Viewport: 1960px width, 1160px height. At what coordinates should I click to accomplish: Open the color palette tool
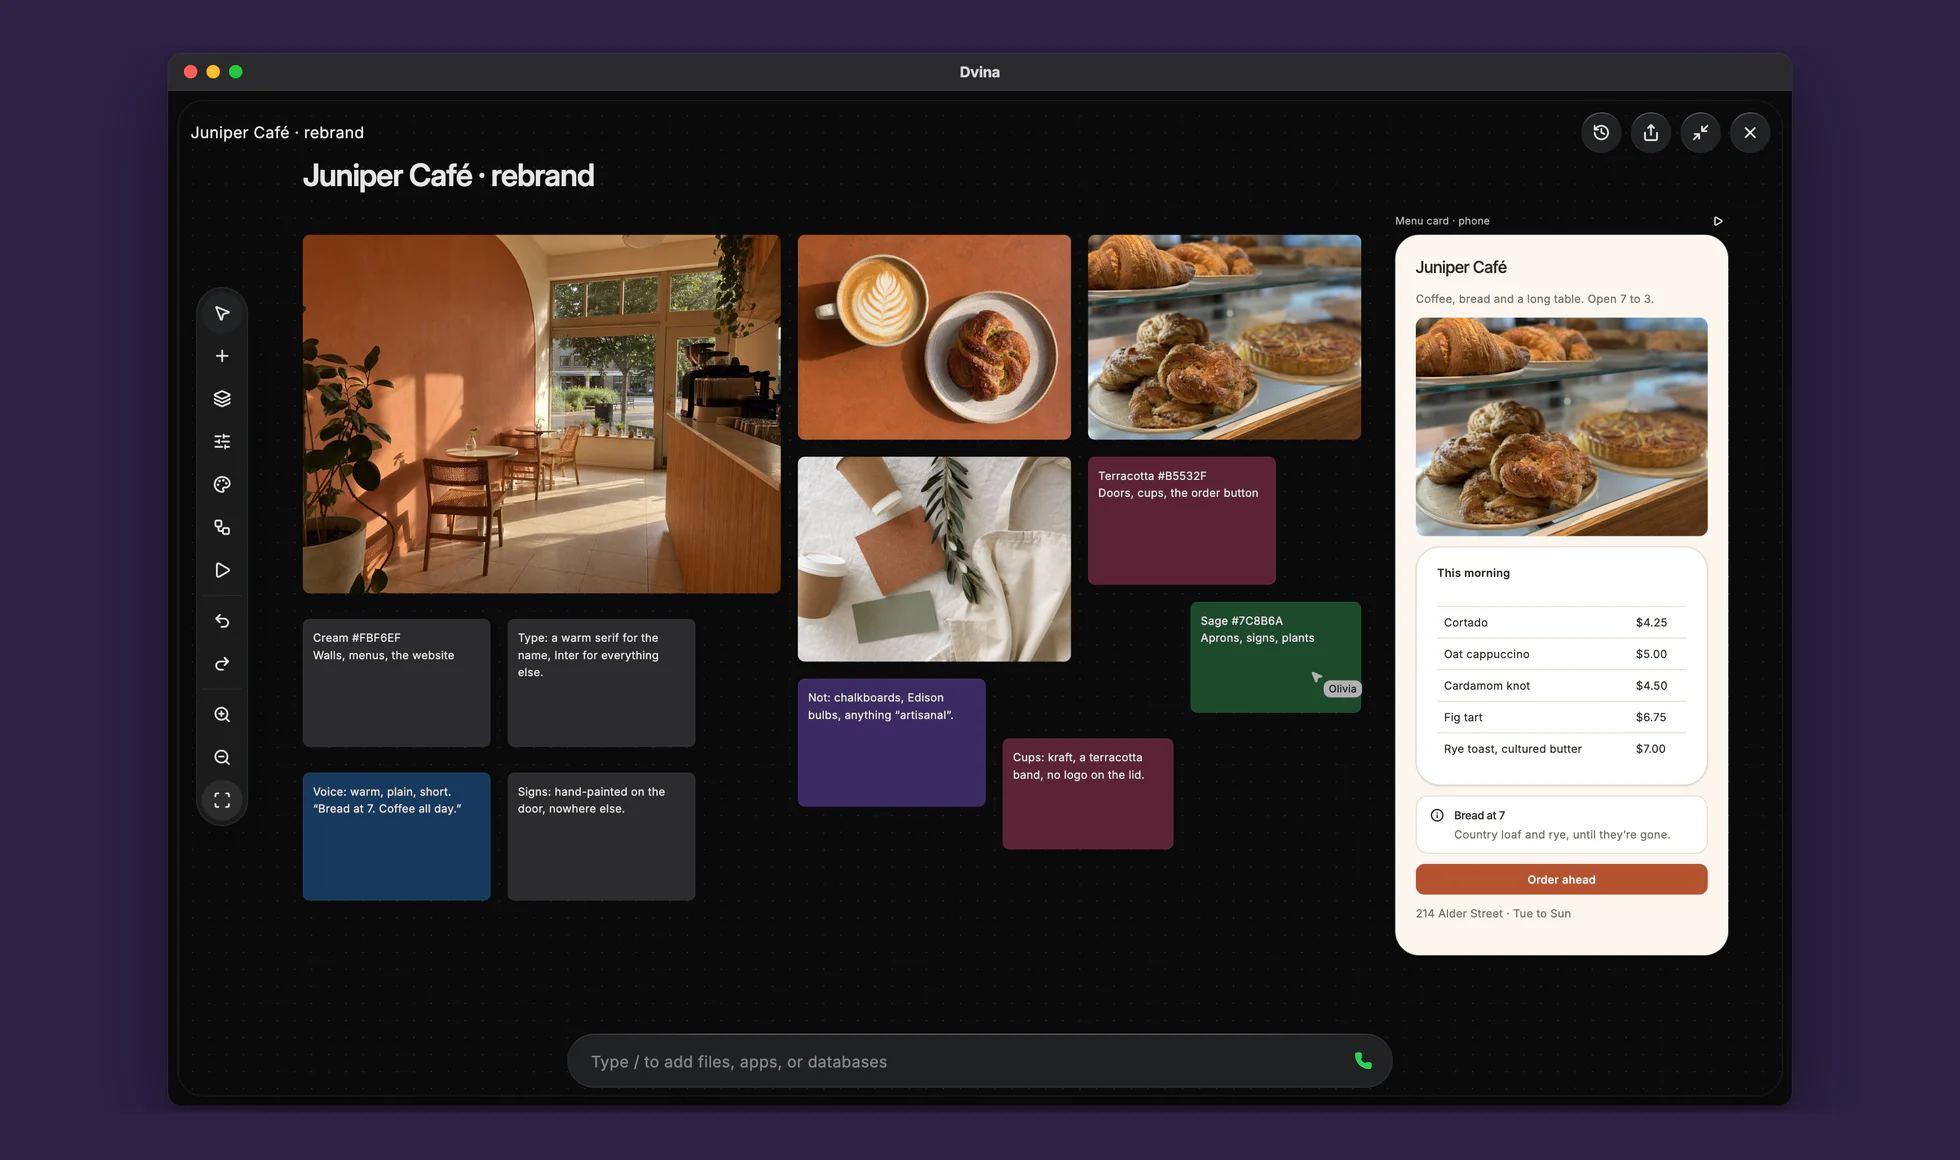[222, 485]
